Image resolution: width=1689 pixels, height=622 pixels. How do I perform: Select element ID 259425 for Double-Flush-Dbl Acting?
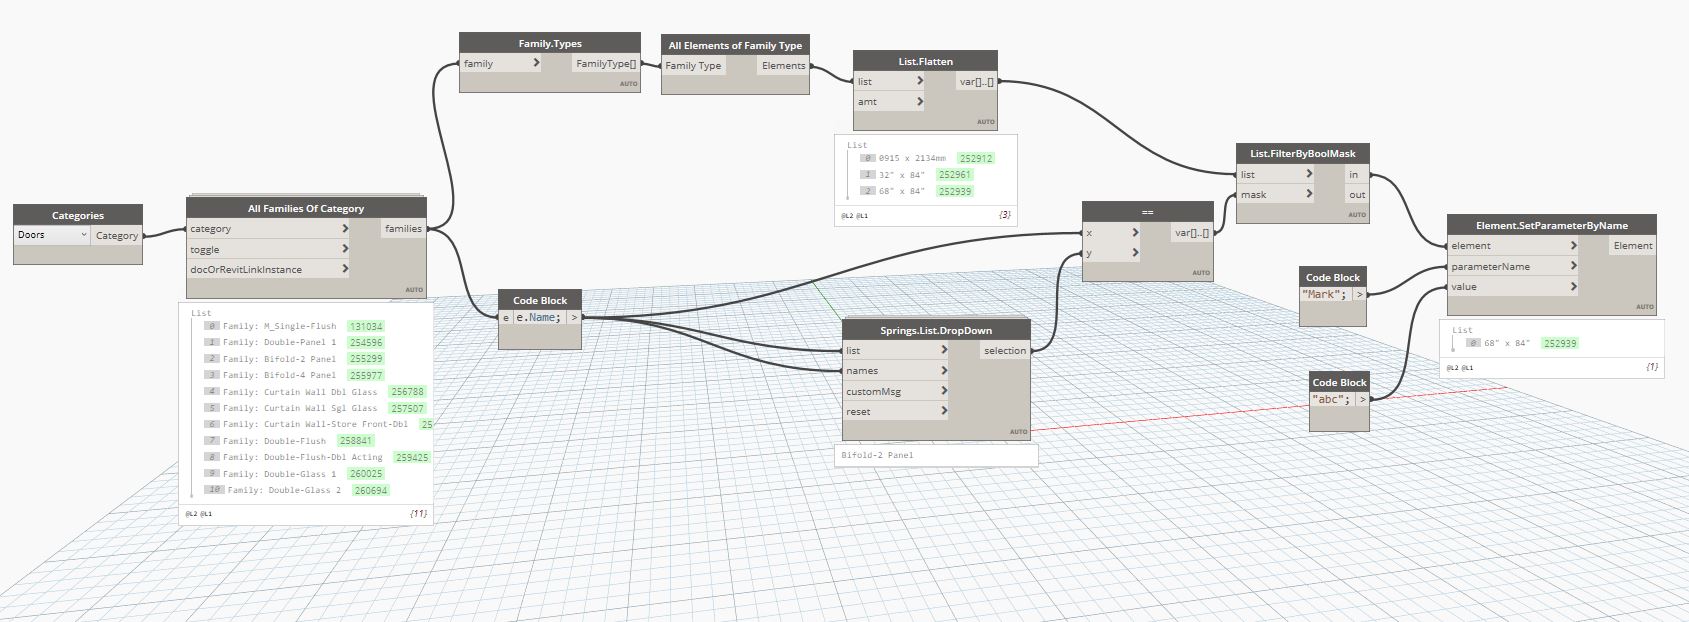click(x=411, y=457)
